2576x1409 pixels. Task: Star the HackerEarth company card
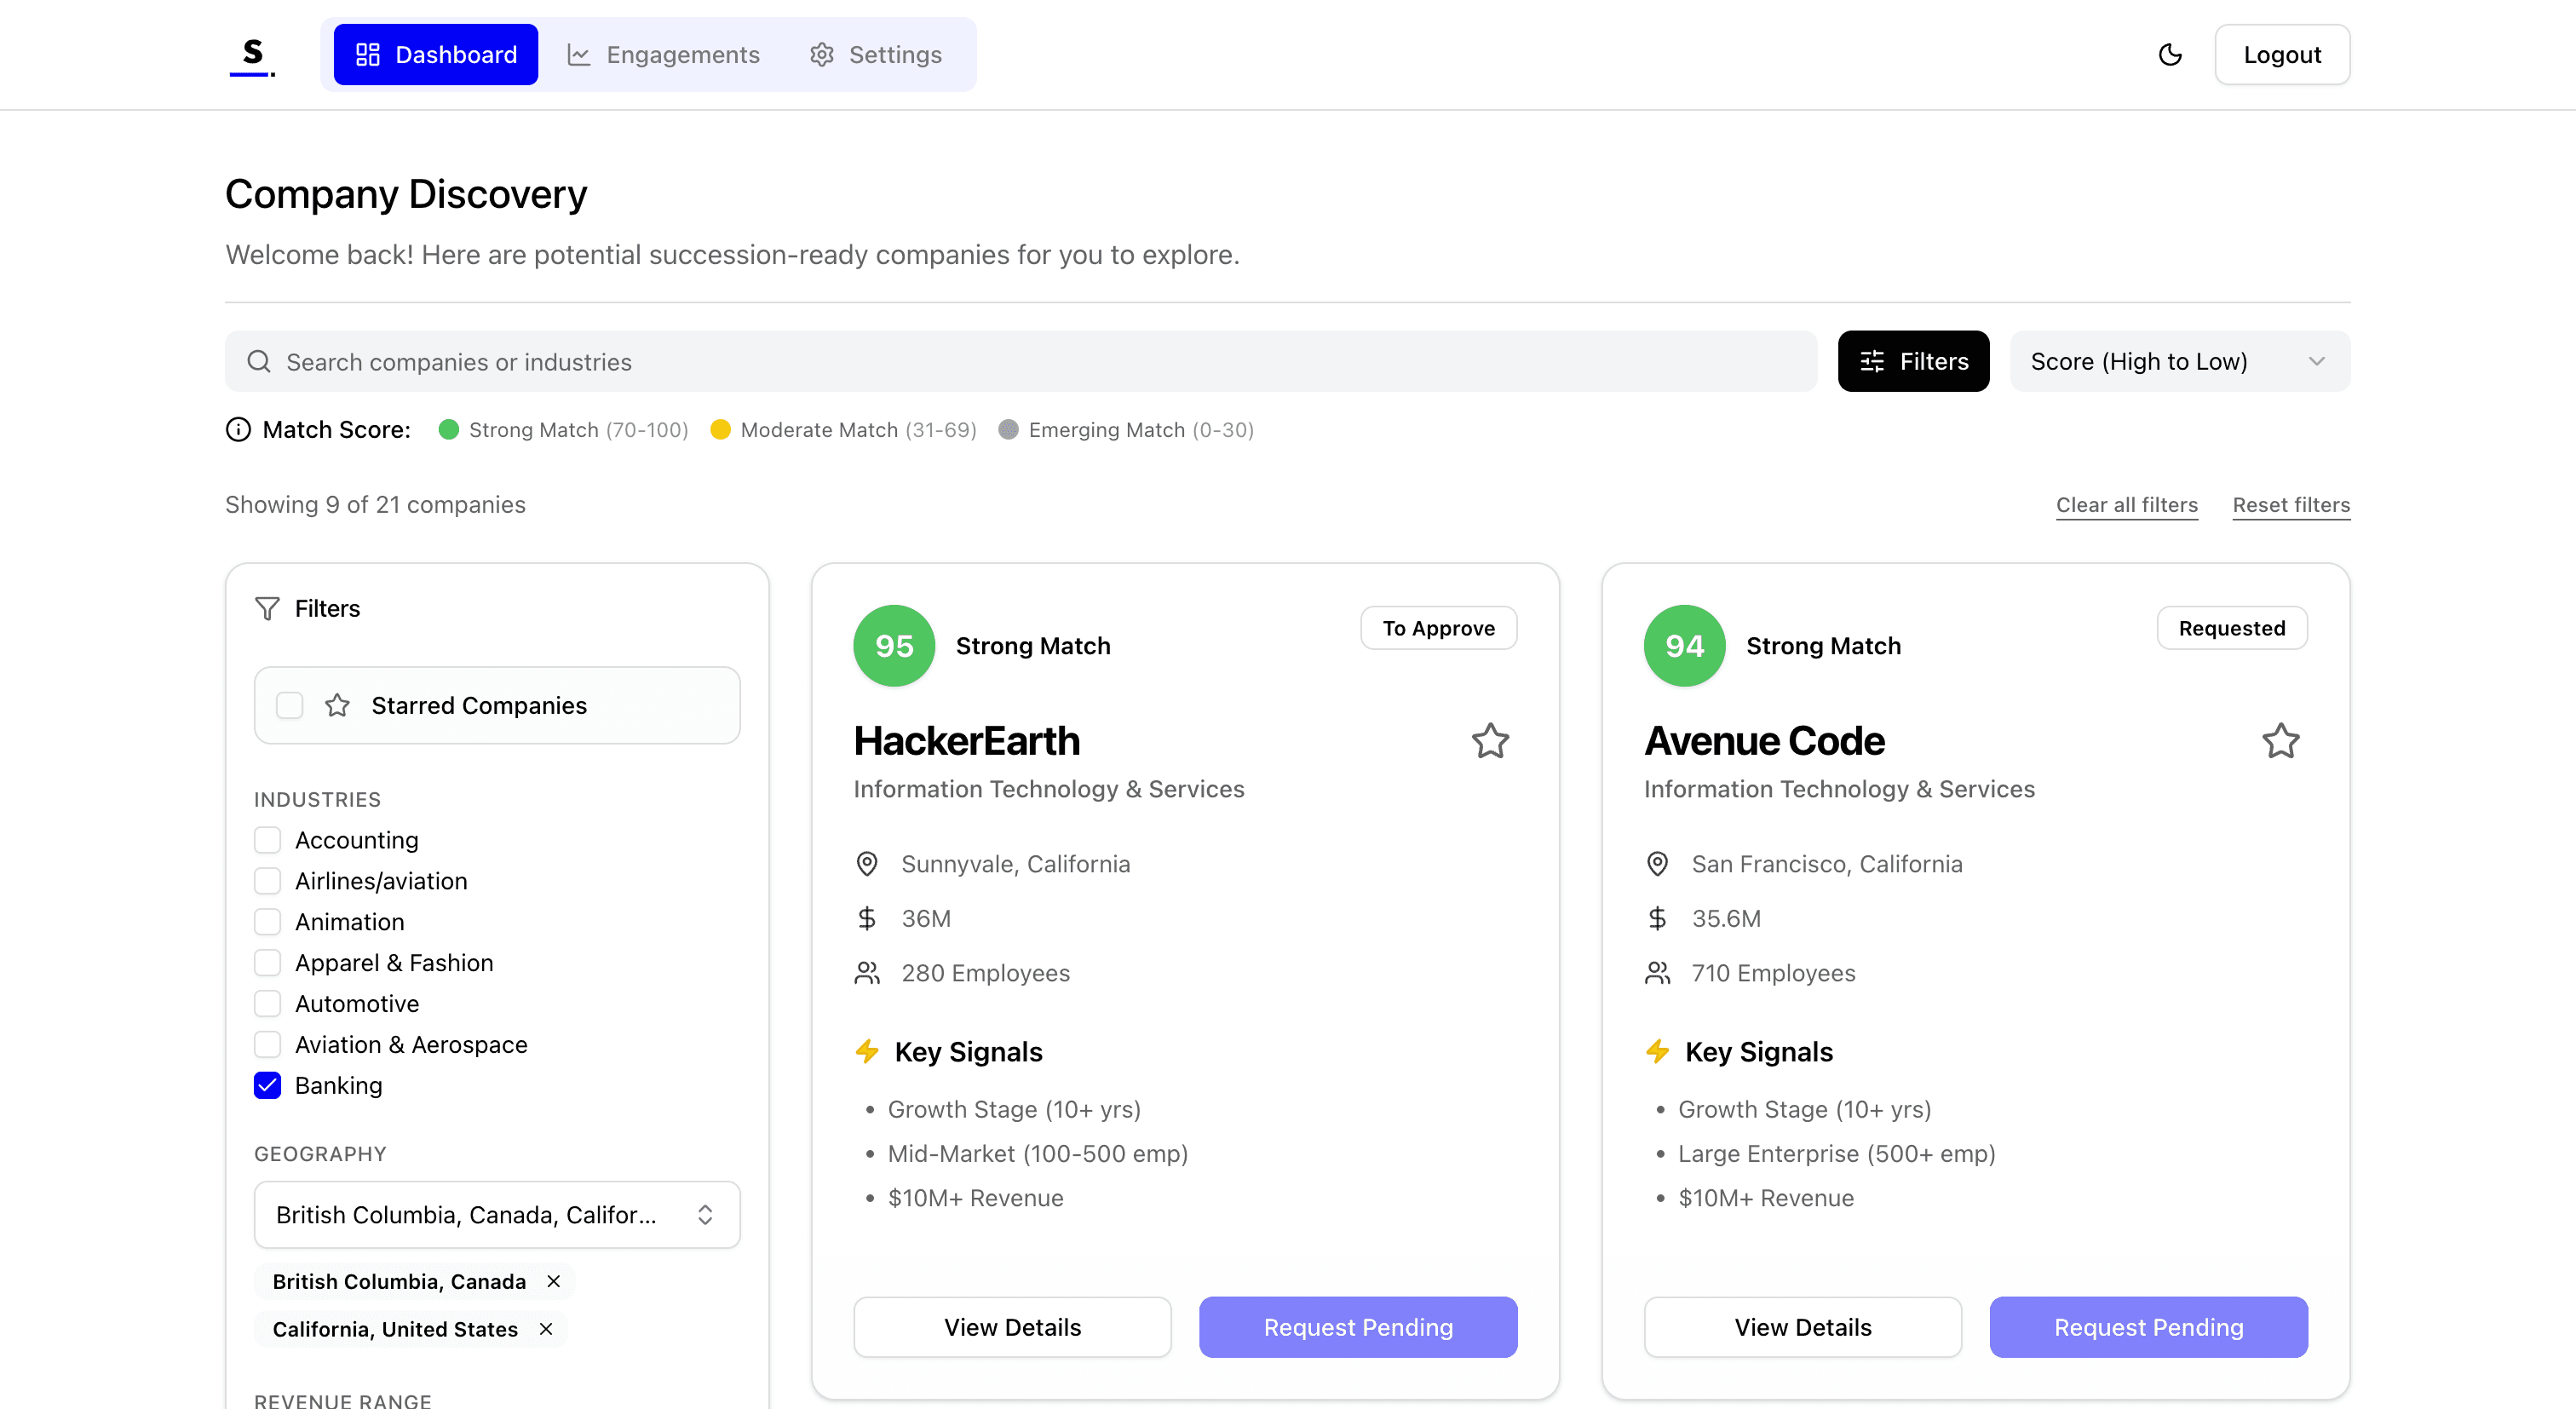tap(1490, 741)
